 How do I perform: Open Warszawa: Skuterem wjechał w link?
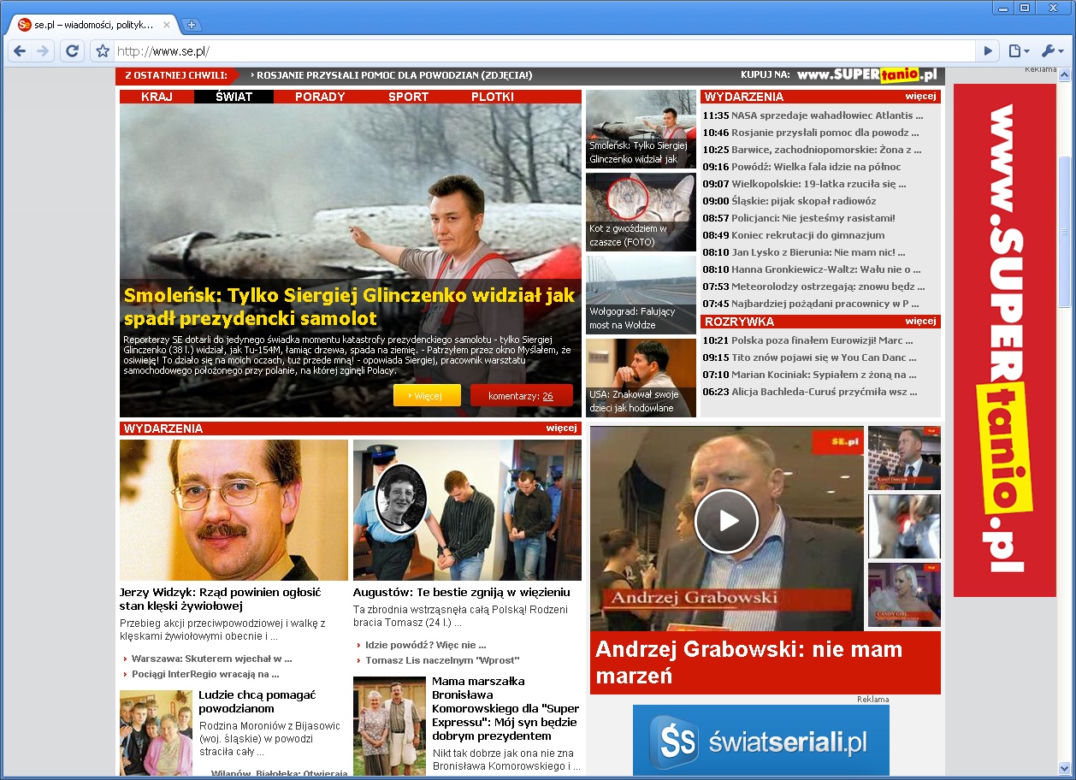coord(211,659)
